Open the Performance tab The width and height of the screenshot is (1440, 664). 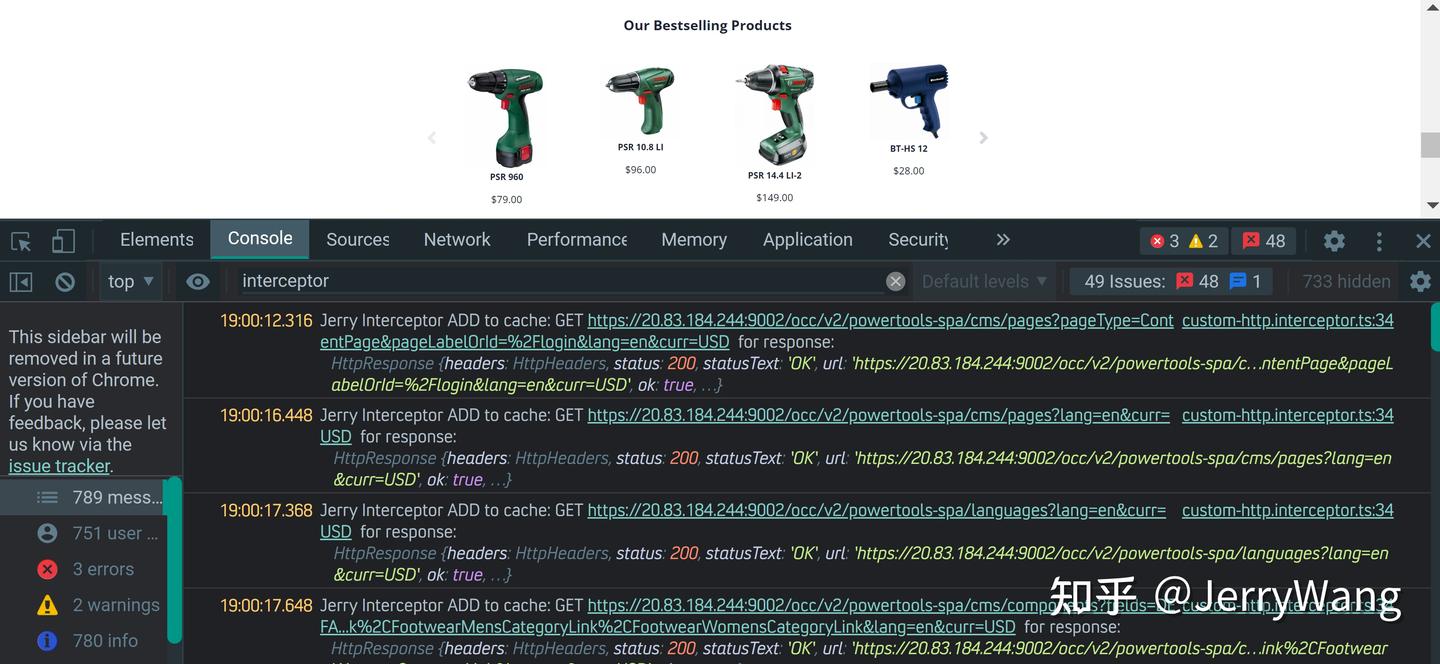577,240
